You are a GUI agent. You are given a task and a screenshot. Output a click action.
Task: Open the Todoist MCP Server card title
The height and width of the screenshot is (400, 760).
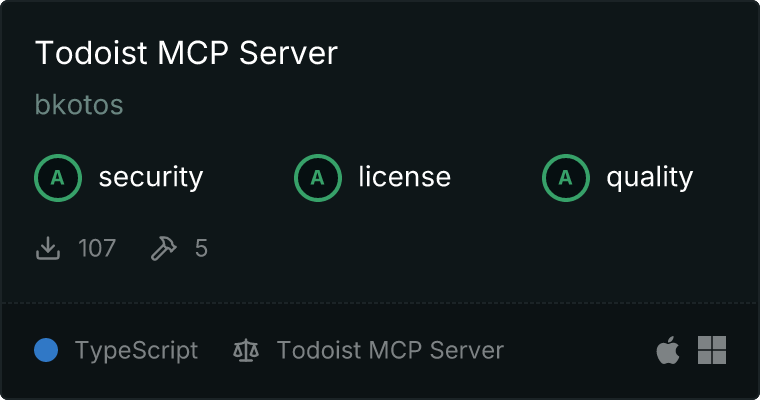click(x=186, y=52)
